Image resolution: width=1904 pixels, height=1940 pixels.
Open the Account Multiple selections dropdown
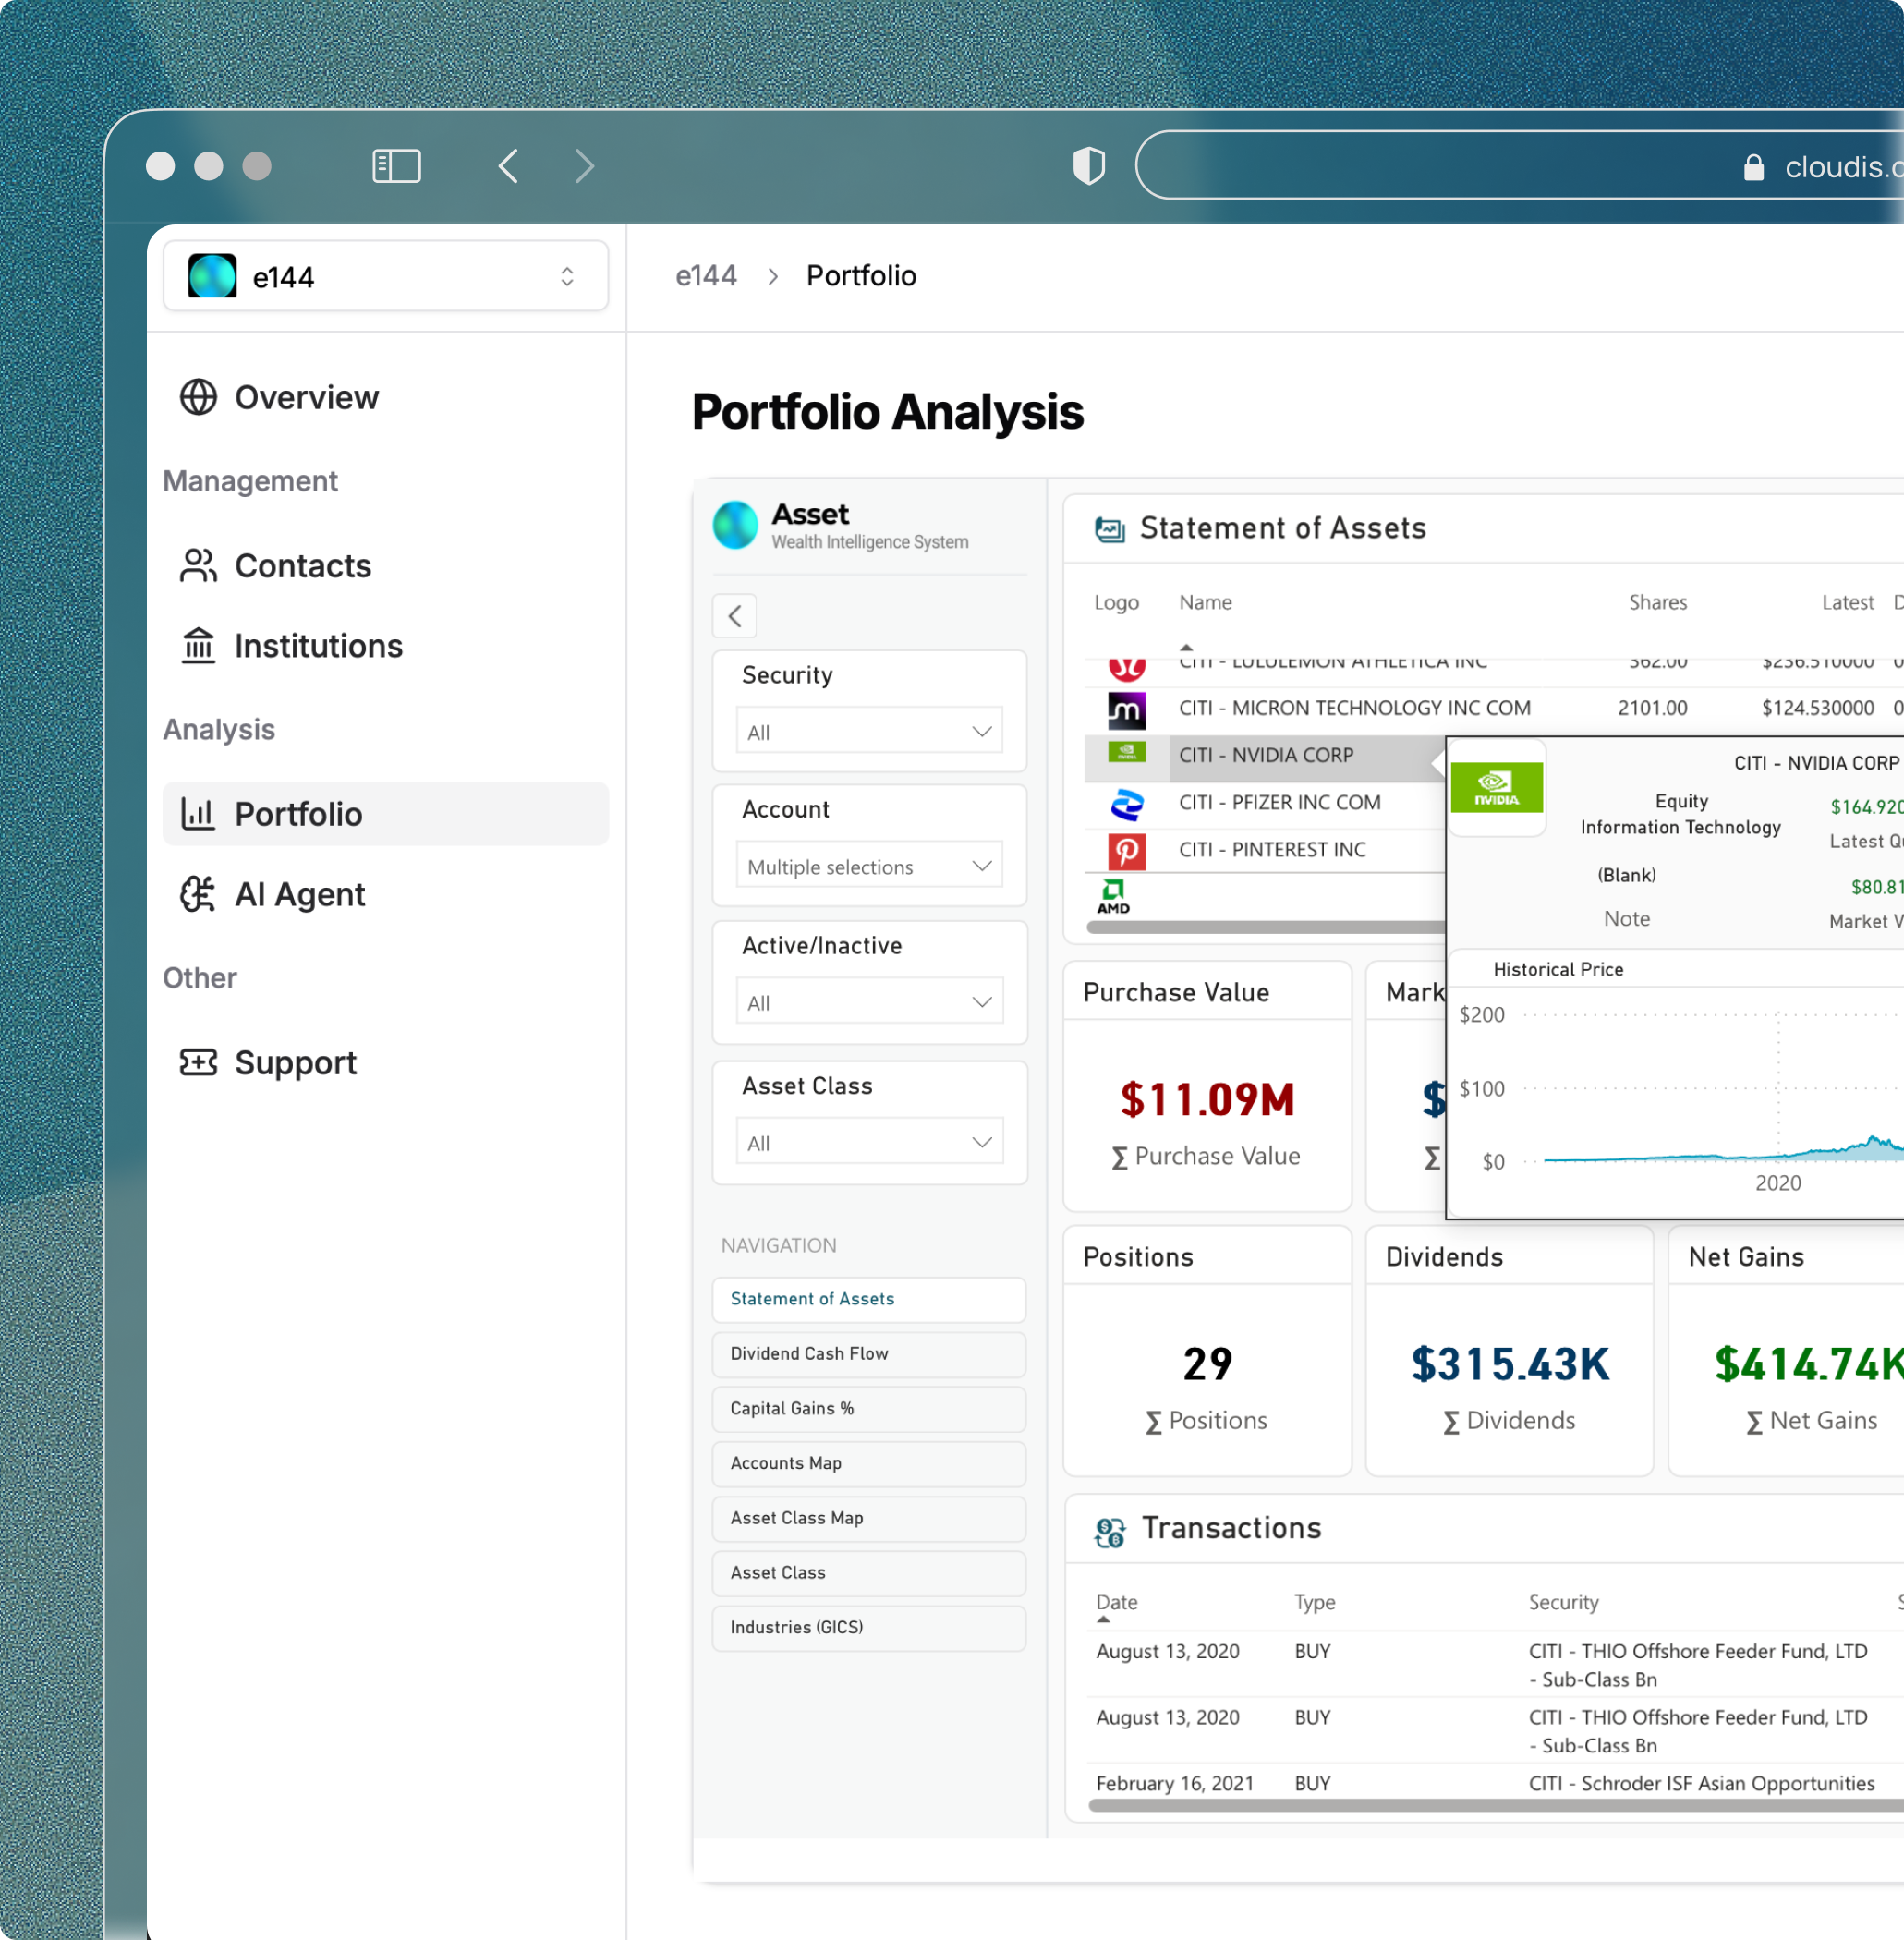[x=869, y=866]
